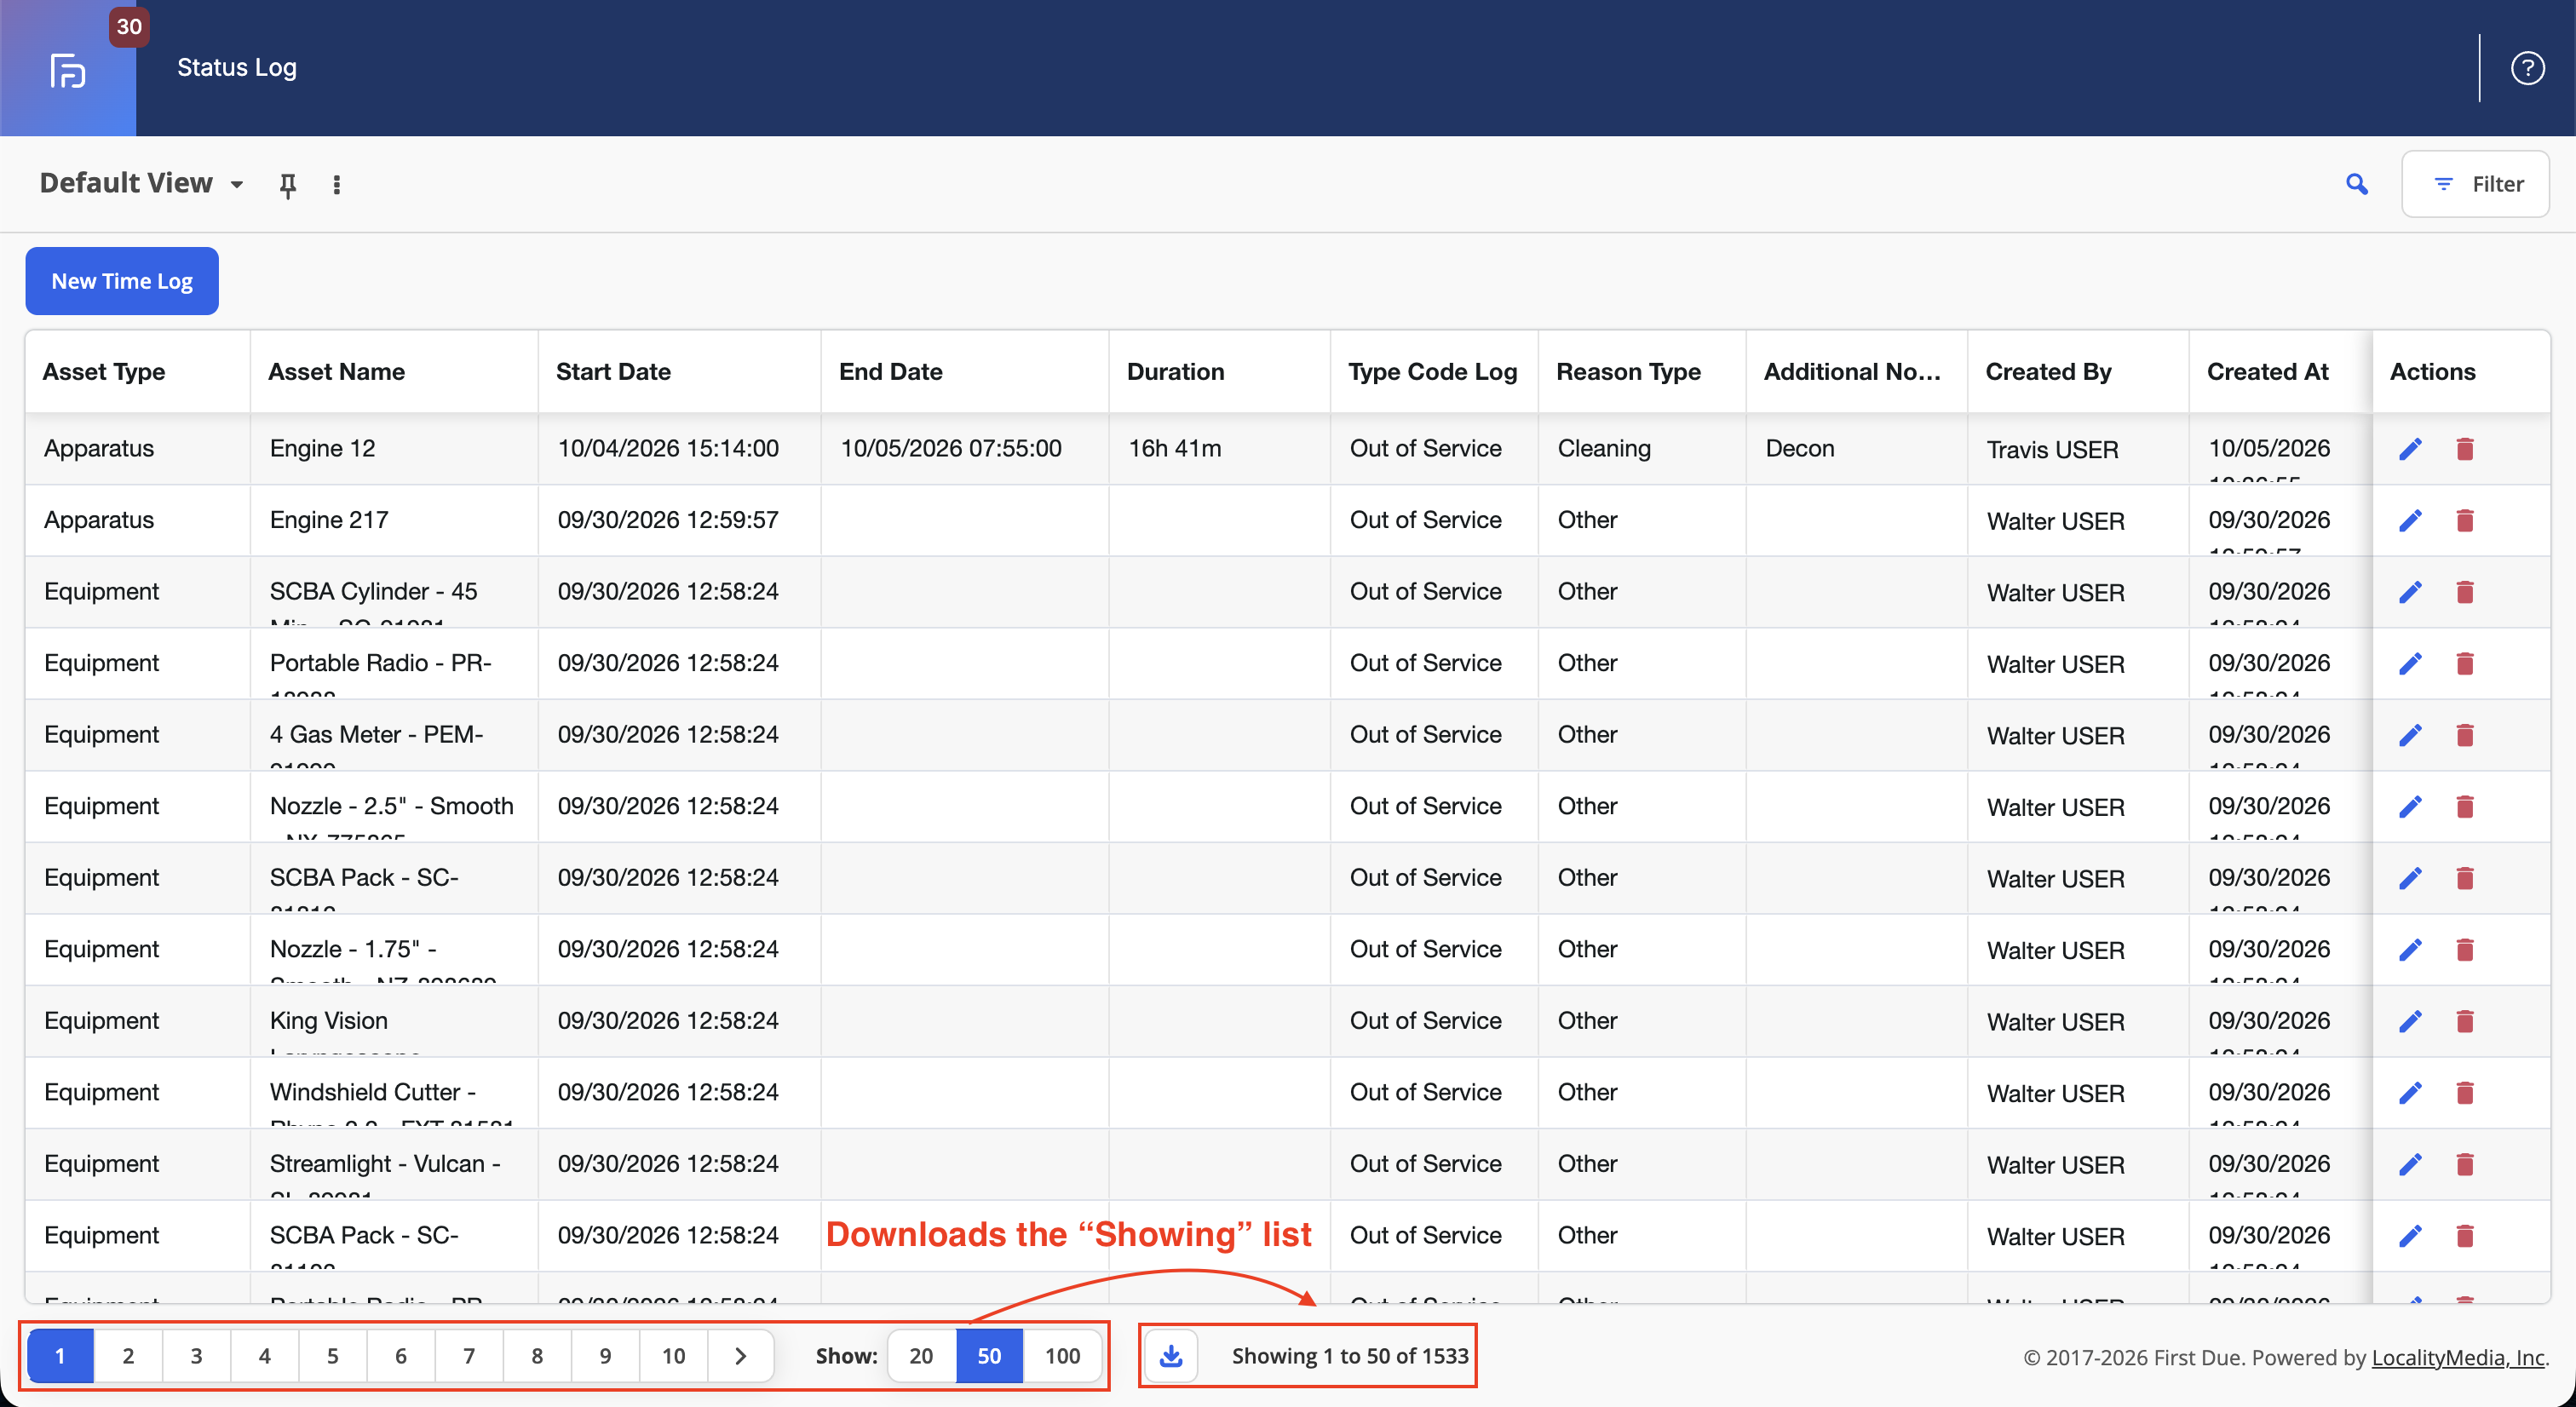Edit the Windshield Cutter log entry
Viewport: 2576px width, 1407px height.
(x=2410, y=1093)
